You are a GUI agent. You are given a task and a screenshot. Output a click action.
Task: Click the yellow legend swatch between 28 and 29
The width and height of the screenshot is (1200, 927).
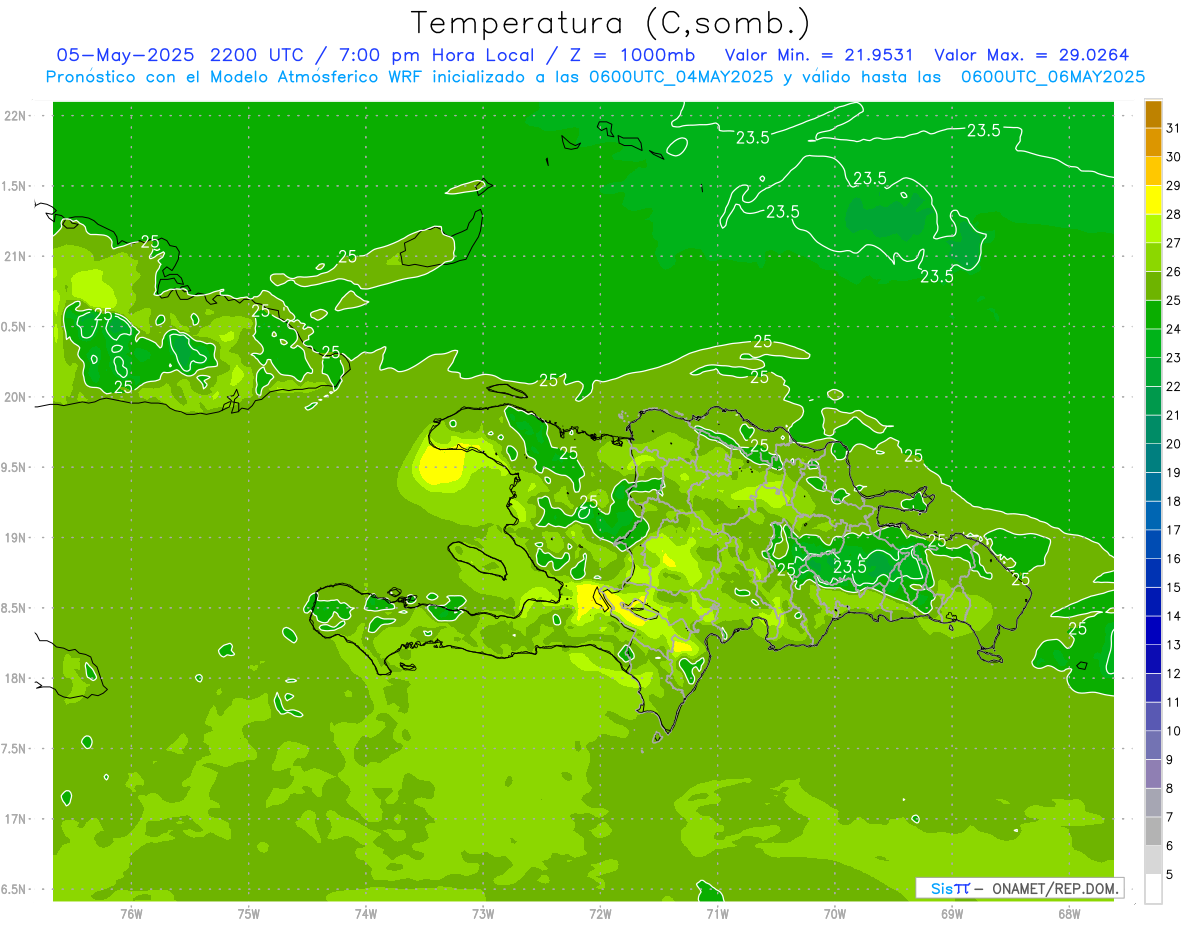(x=1153, y=200)
